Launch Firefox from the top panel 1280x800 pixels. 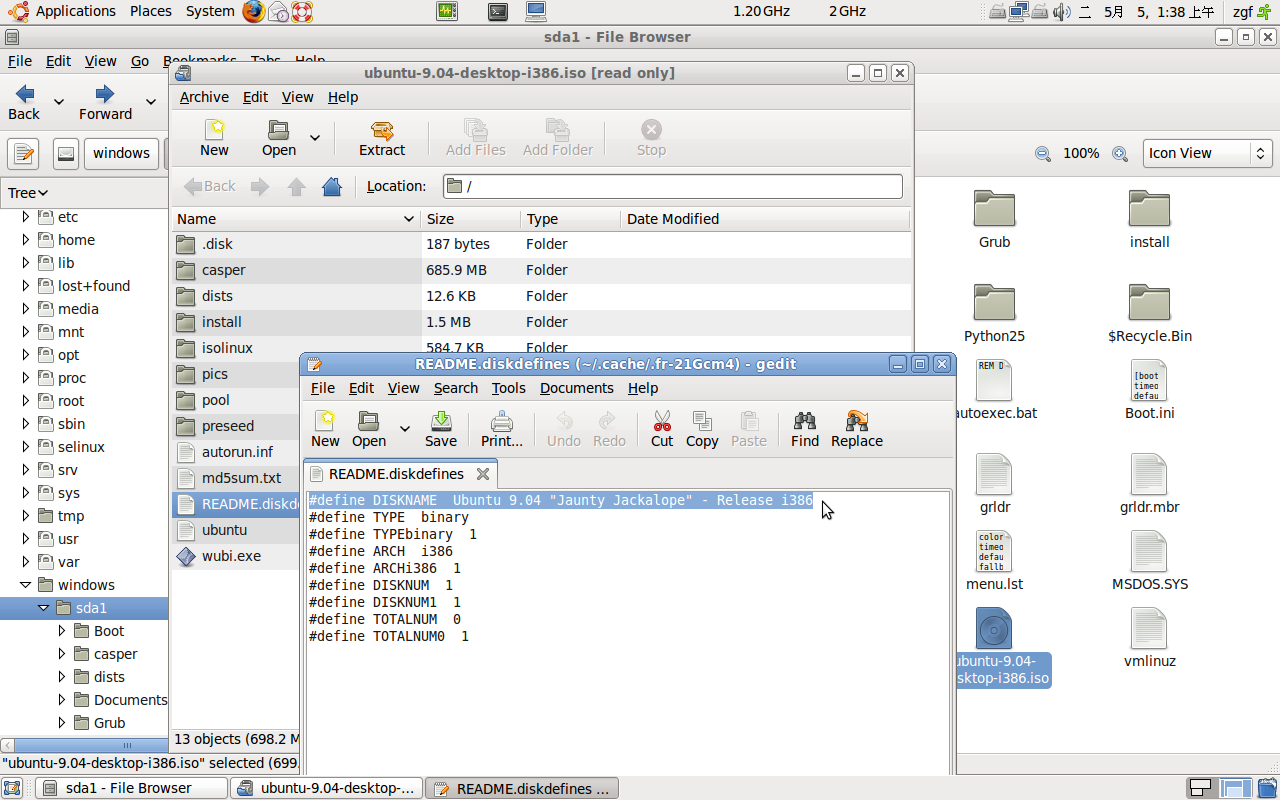(254, 12)
